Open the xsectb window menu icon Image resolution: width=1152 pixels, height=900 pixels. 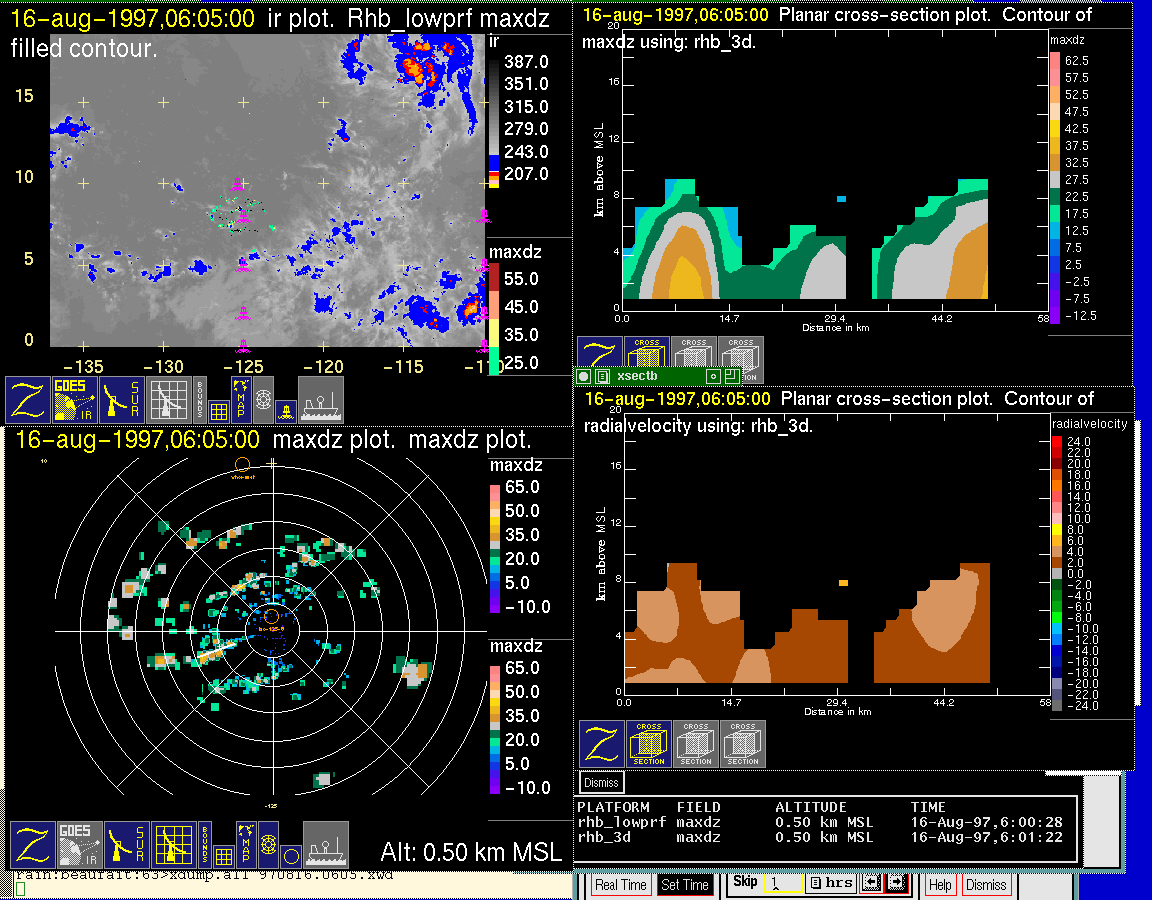(602, 376)
